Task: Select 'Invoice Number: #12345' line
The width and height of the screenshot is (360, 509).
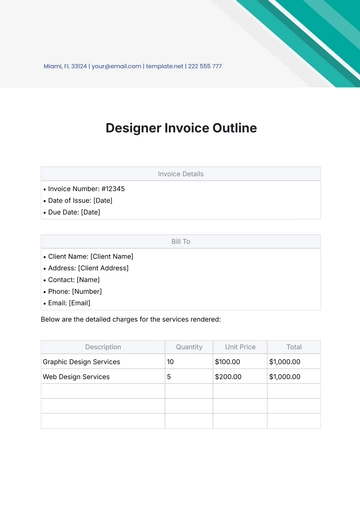Action: pos(84,189)
